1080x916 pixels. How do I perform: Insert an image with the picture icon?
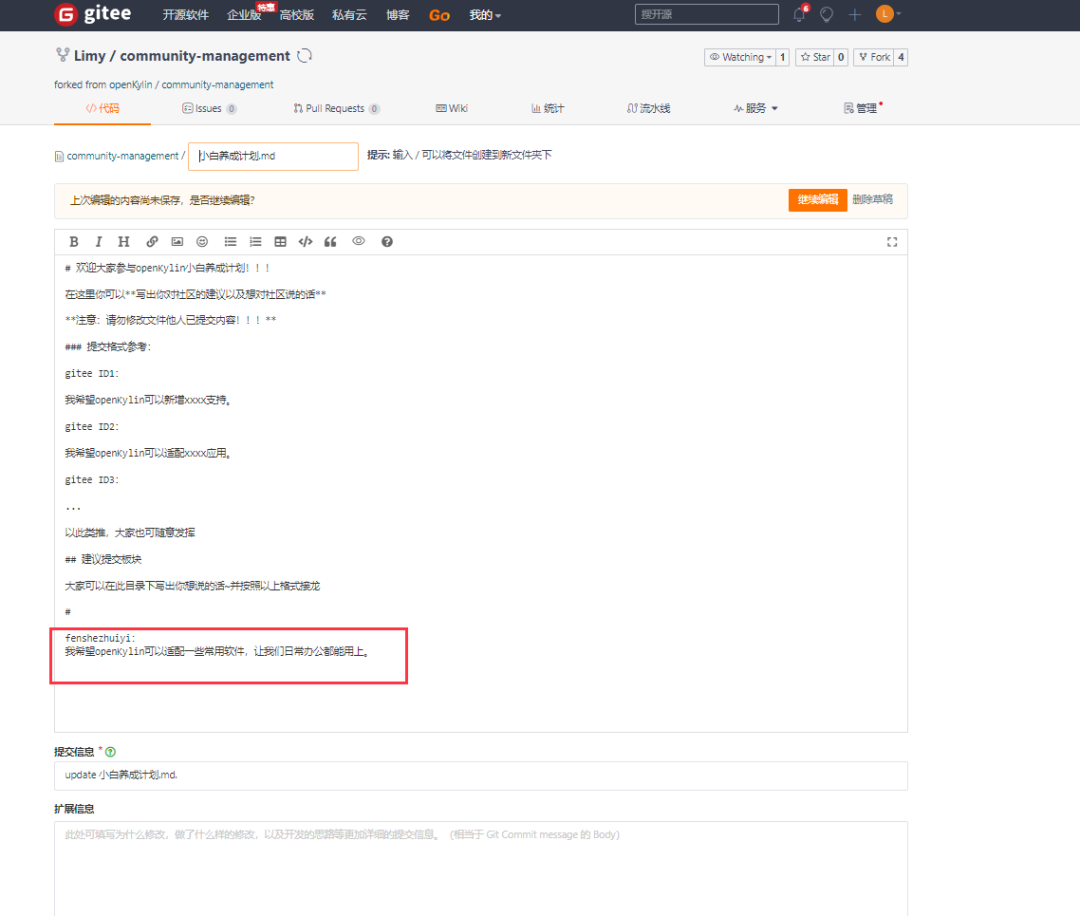177,242
